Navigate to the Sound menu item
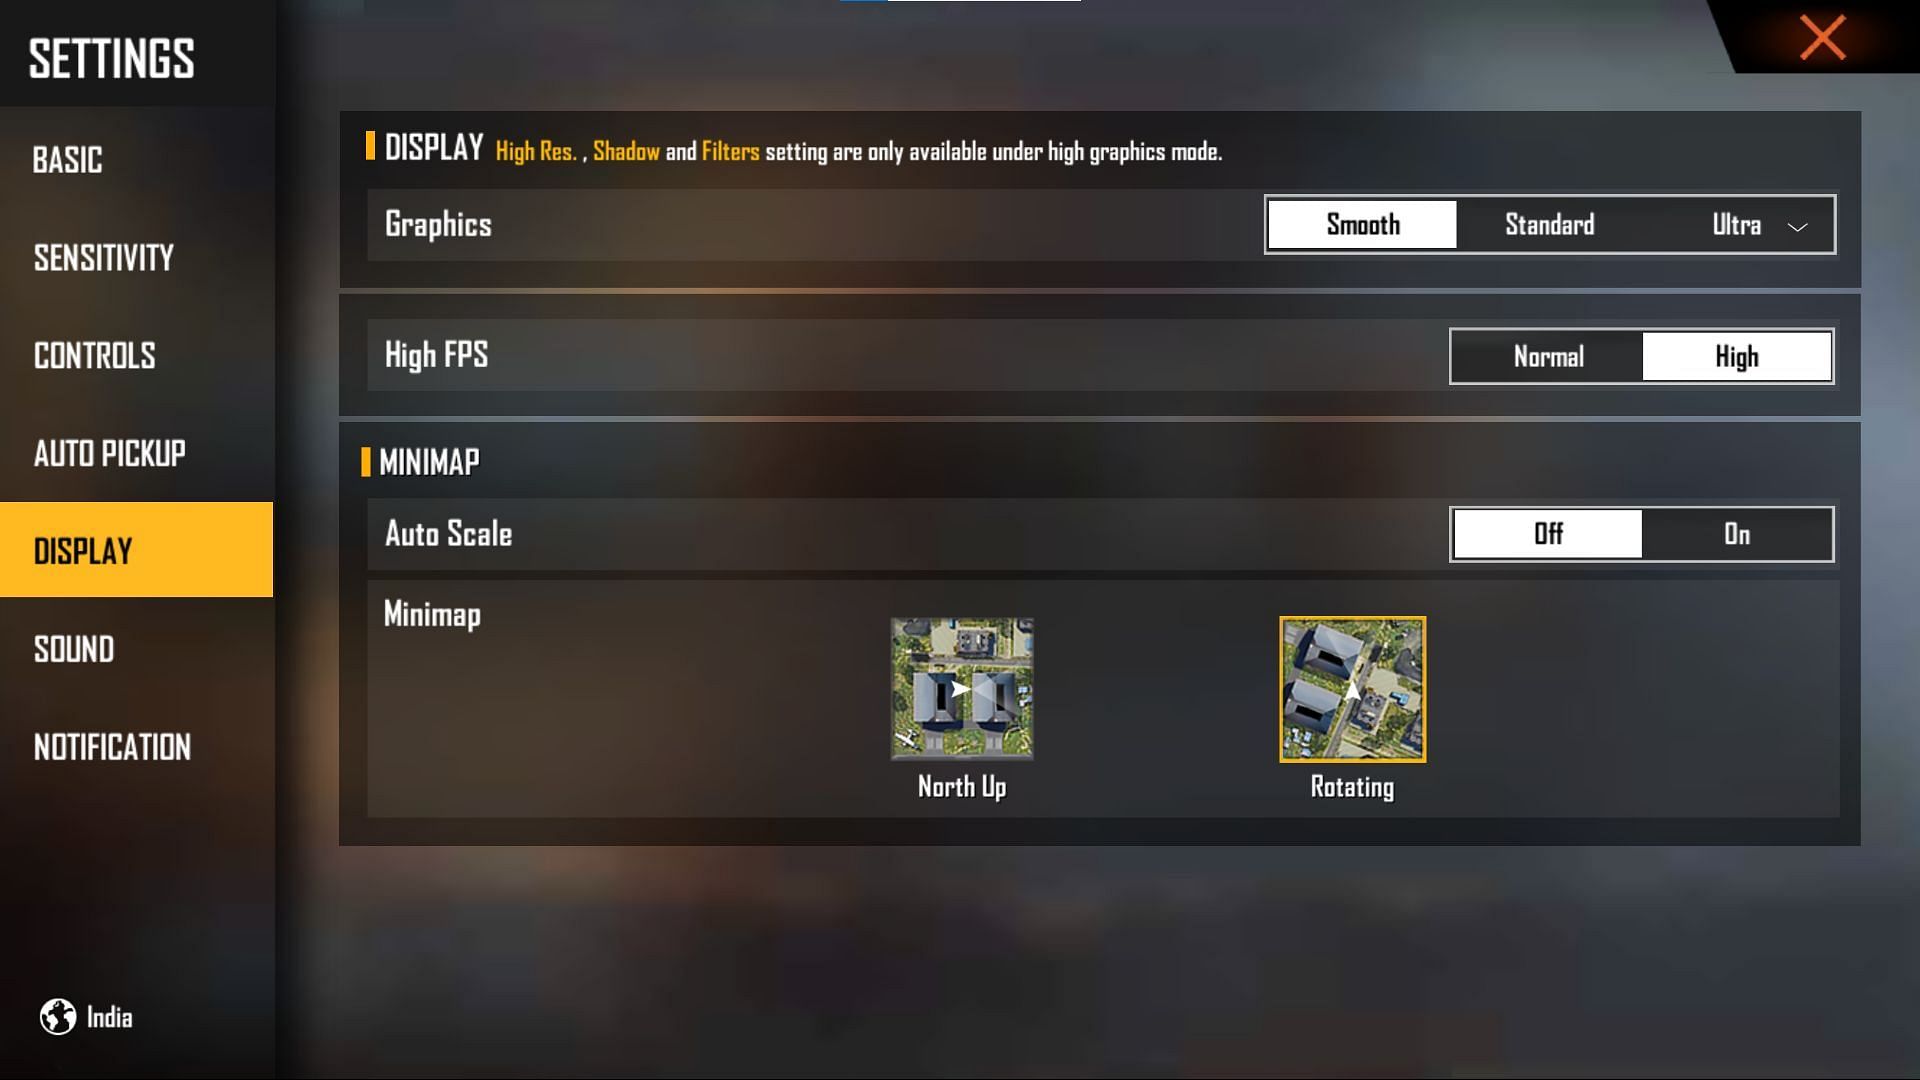 click(74, 647)
